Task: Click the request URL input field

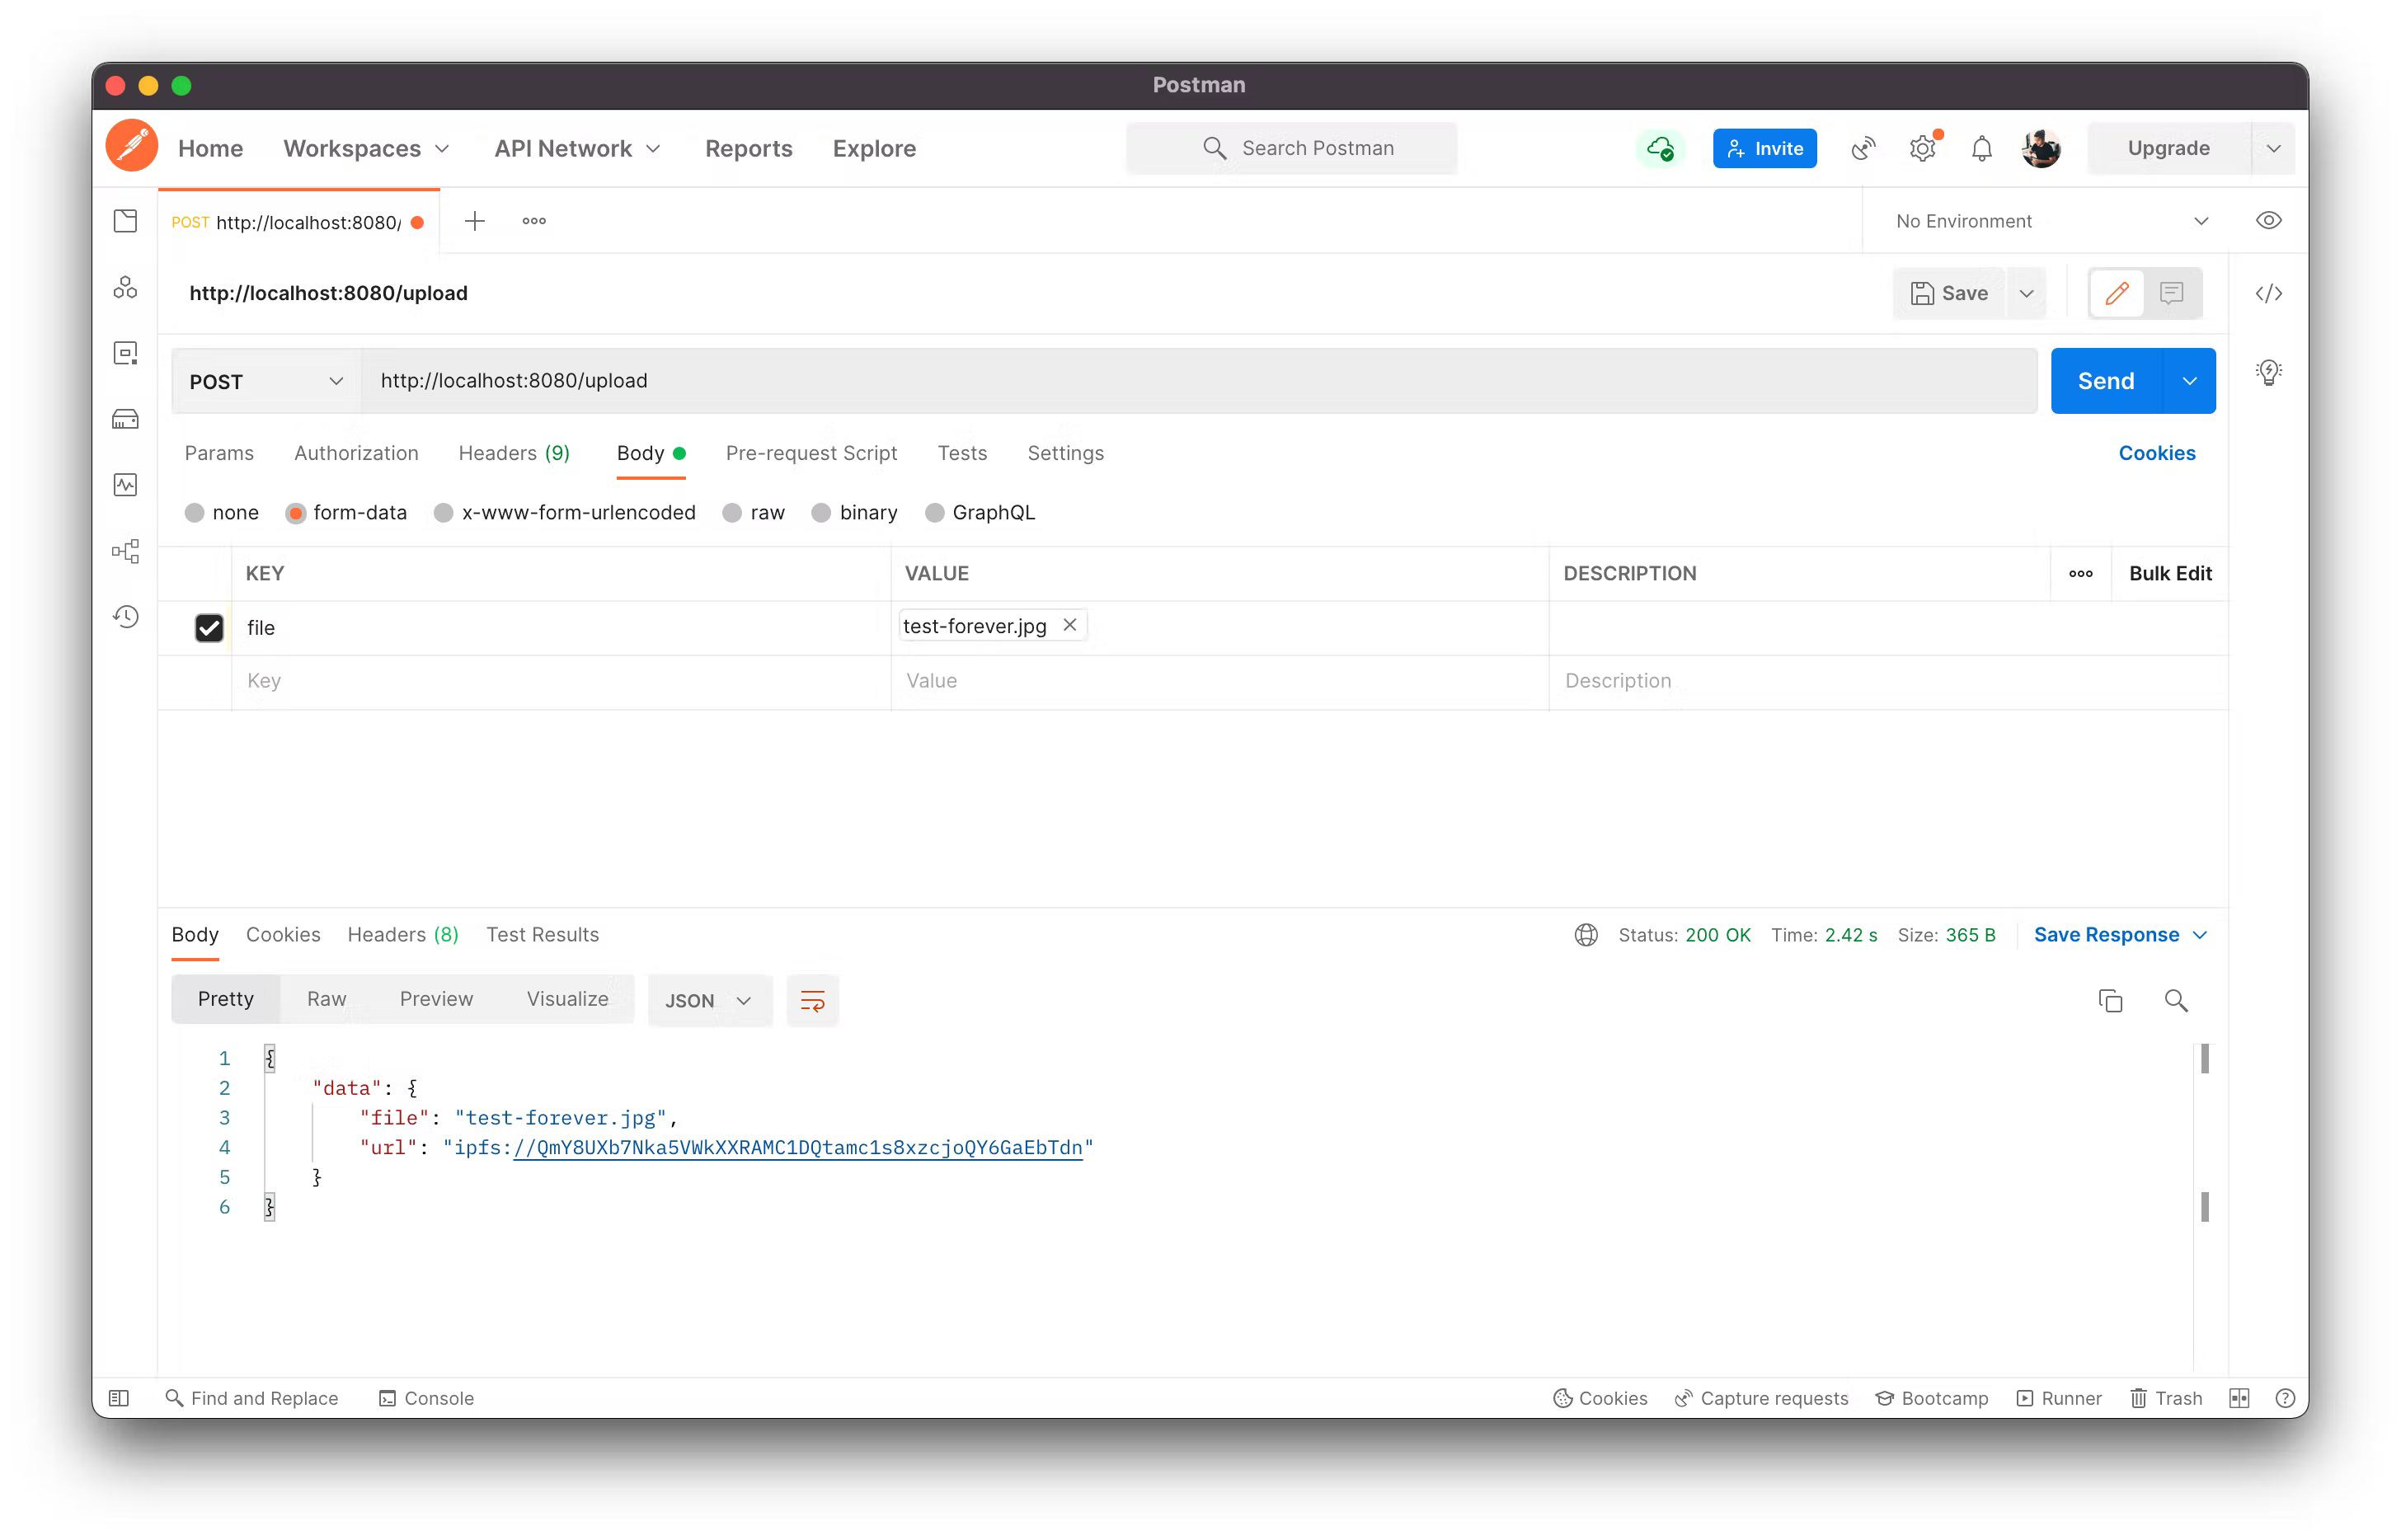Action: pos(1199,381)
